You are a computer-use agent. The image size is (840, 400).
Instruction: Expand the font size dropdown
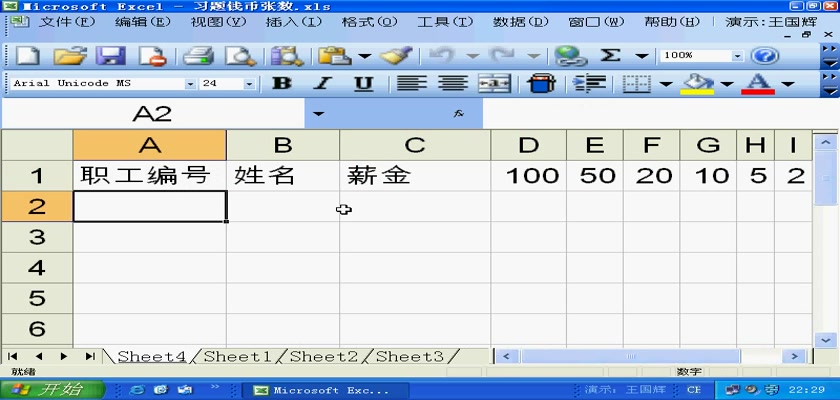point(249,84)
